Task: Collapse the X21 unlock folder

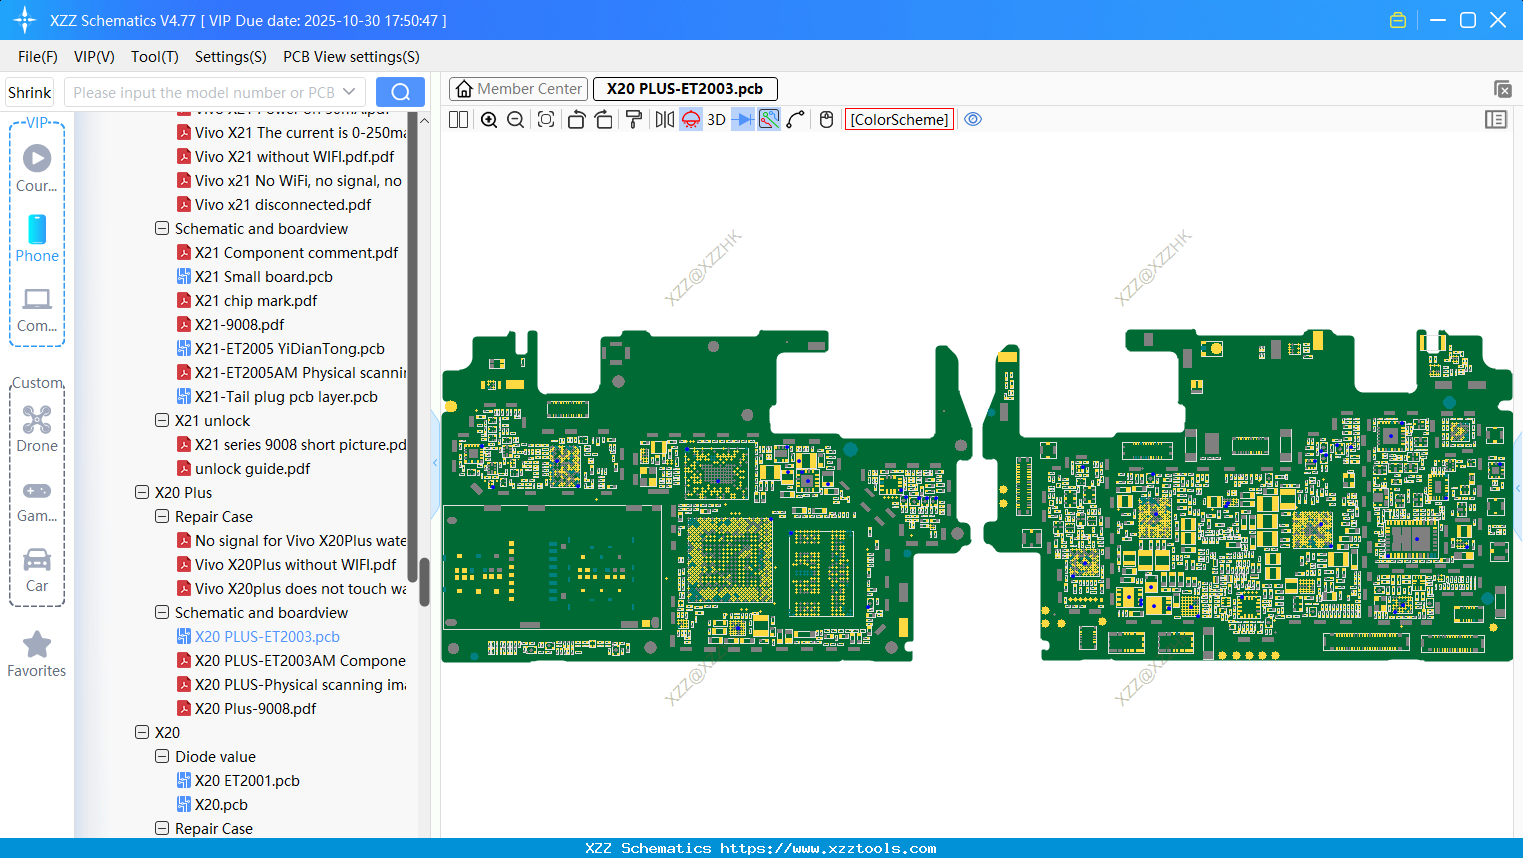Action: (x=162, y=420)
